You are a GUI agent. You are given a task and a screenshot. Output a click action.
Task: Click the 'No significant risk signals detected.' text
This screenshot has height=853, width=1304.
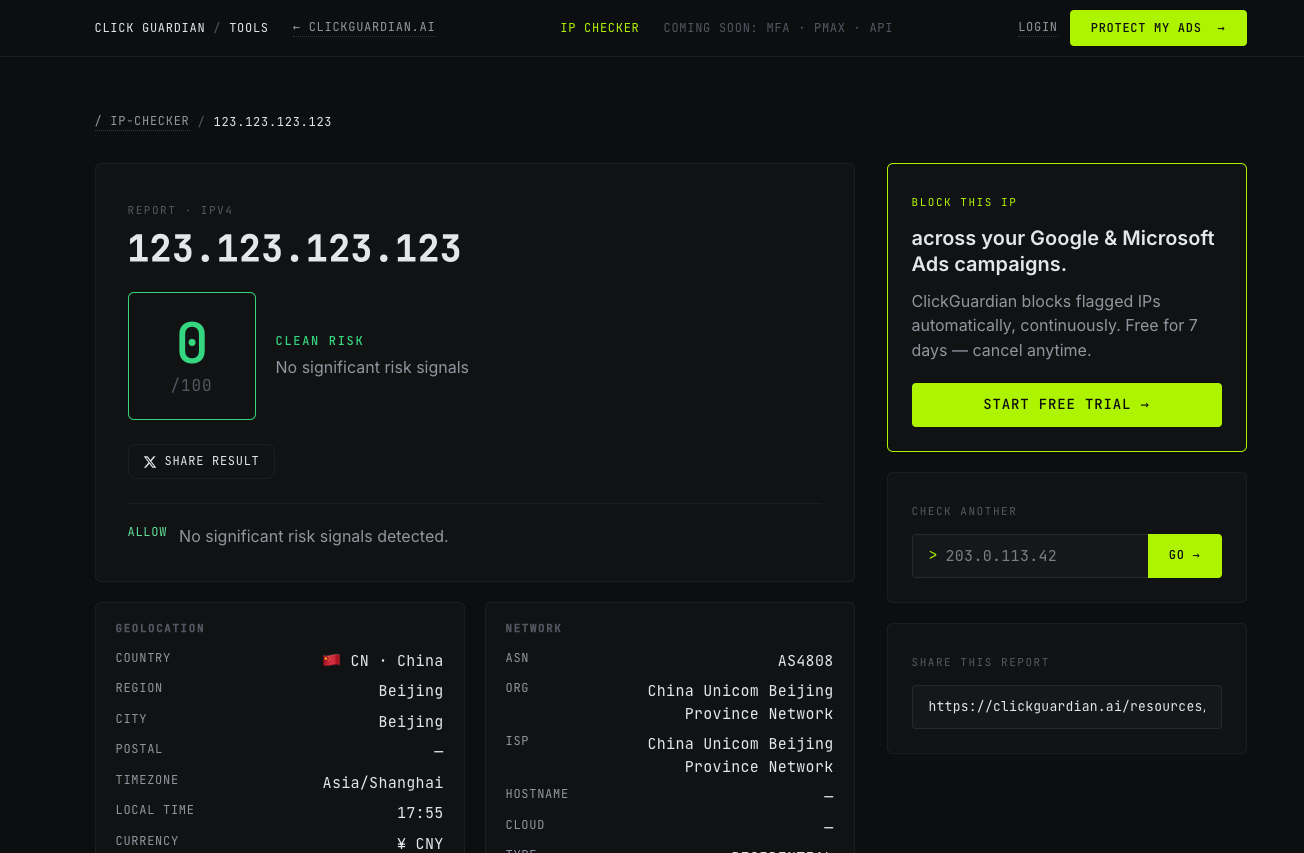point(314,537)
